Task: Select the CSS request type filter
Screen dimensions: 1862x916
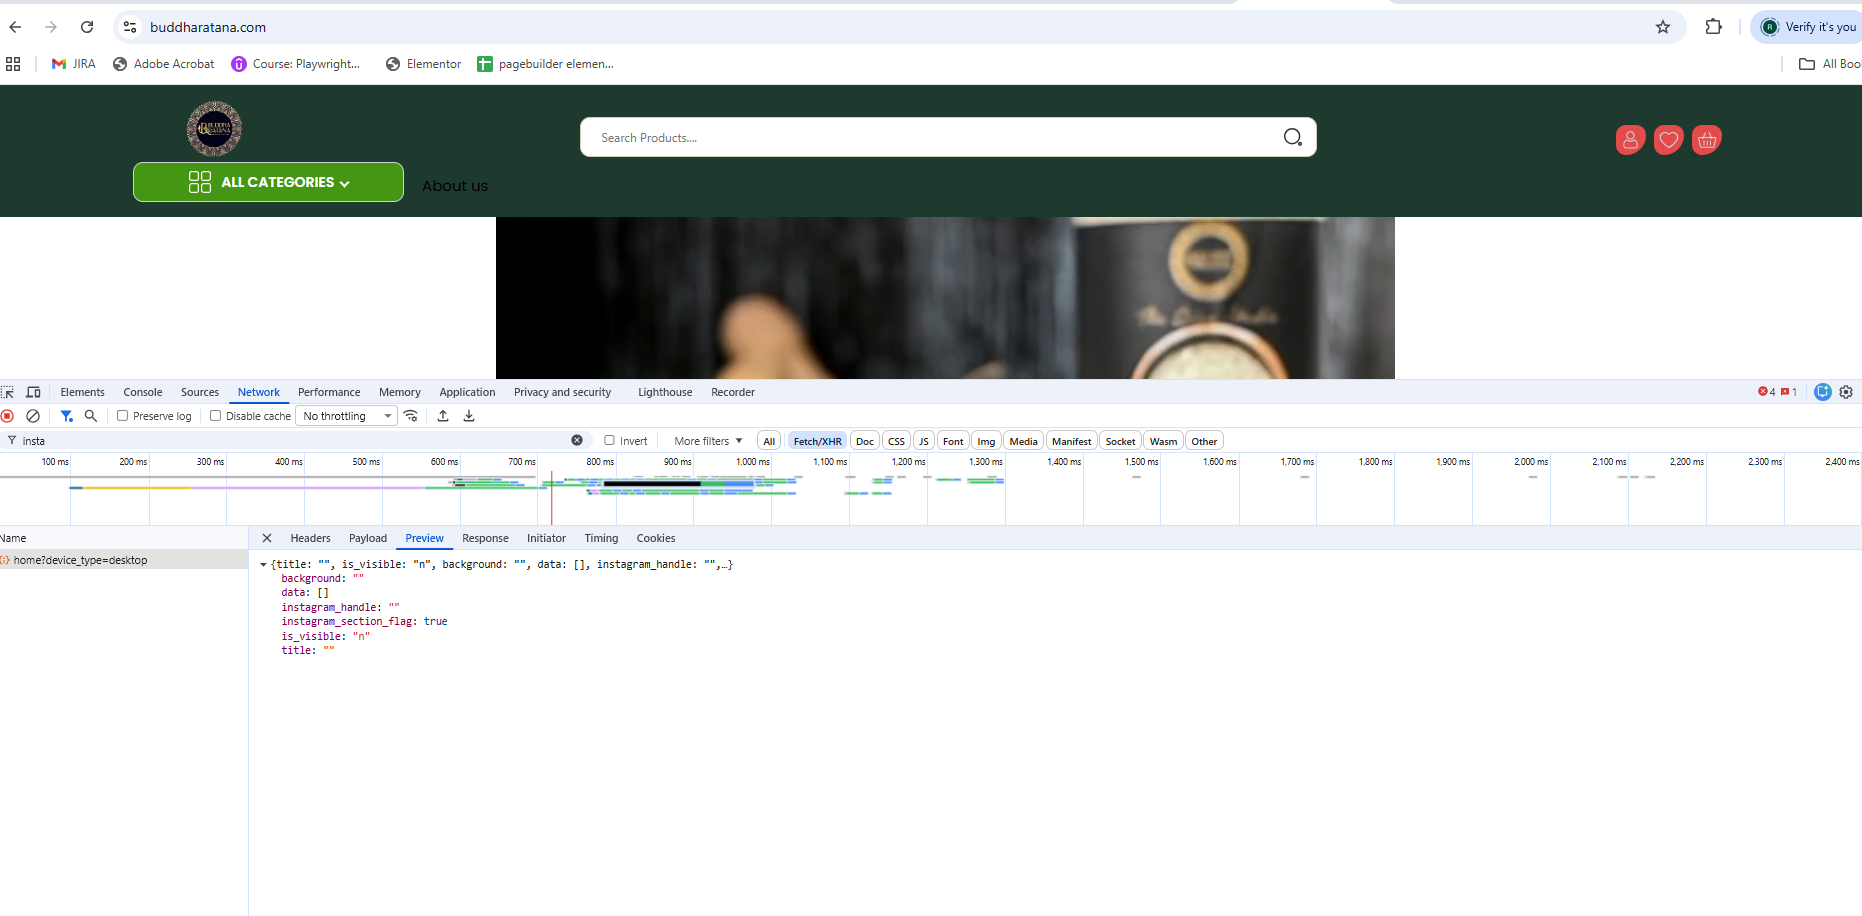Action: (896, 441)
